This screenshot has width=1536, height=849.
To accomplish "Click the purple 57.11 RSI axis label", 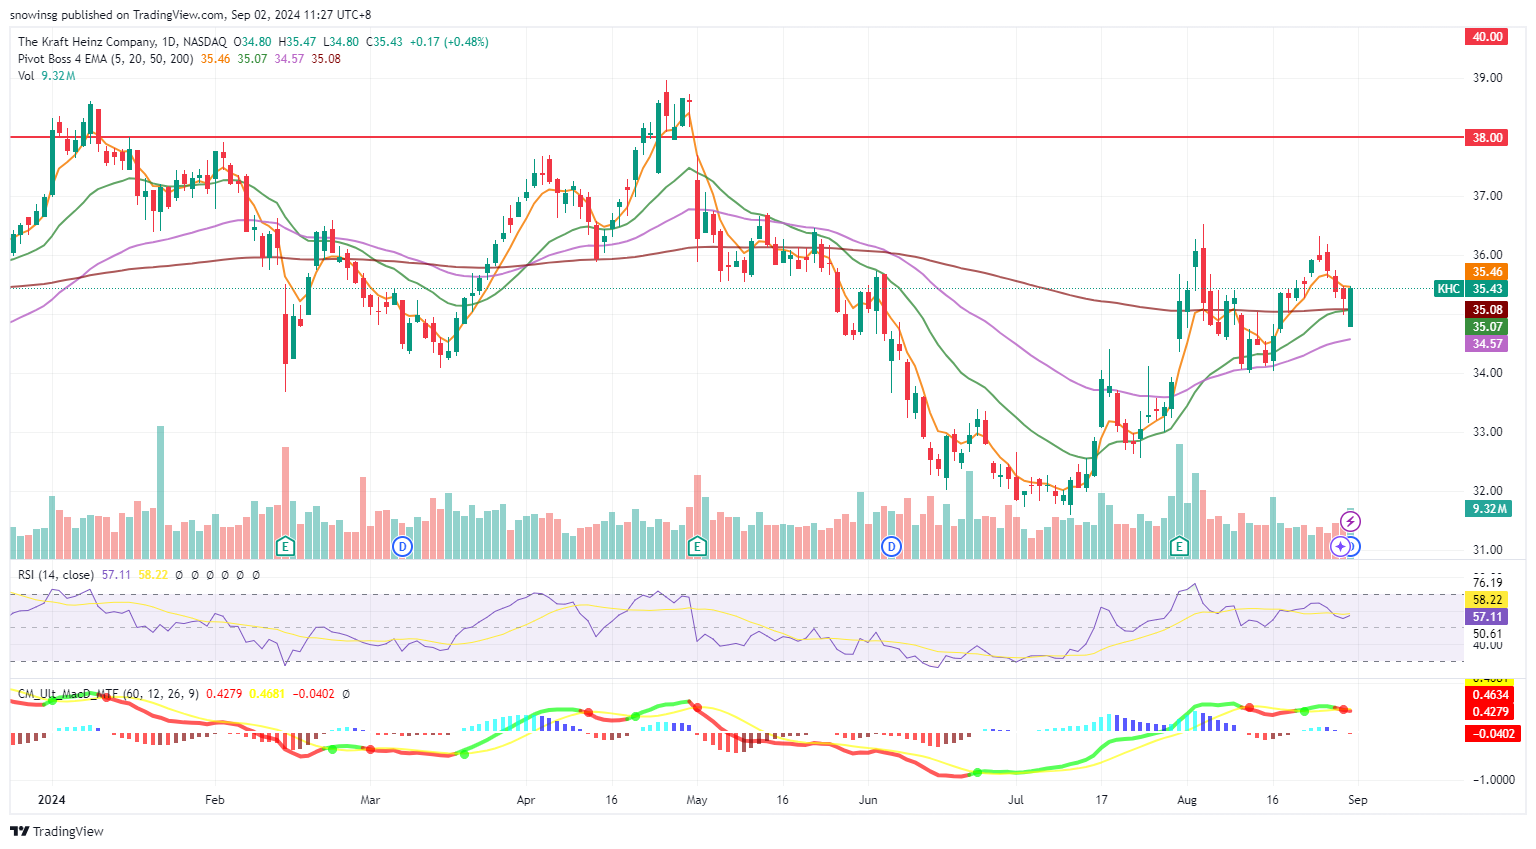I will click(x=1487, y=617).
